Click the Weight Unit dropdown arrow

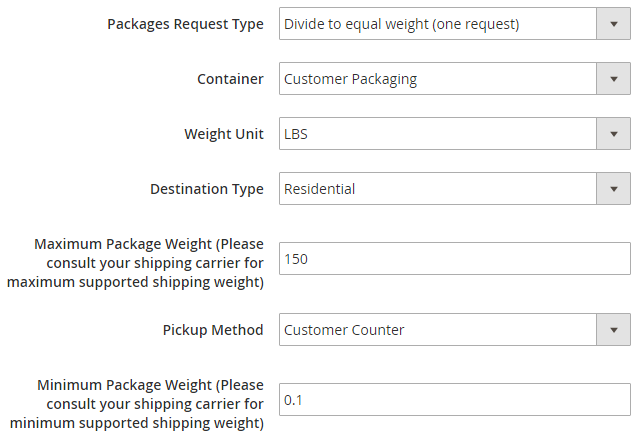click(612, 134)
